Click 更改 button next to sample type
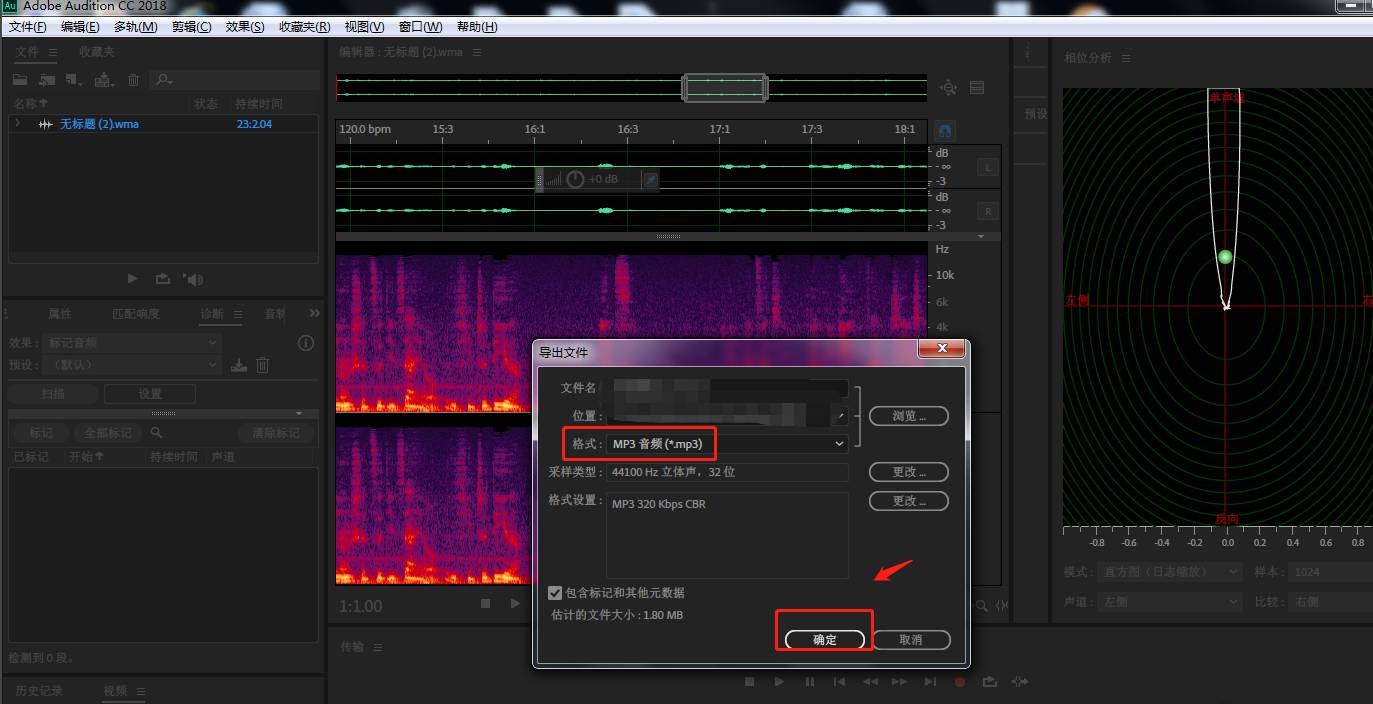 909,472
